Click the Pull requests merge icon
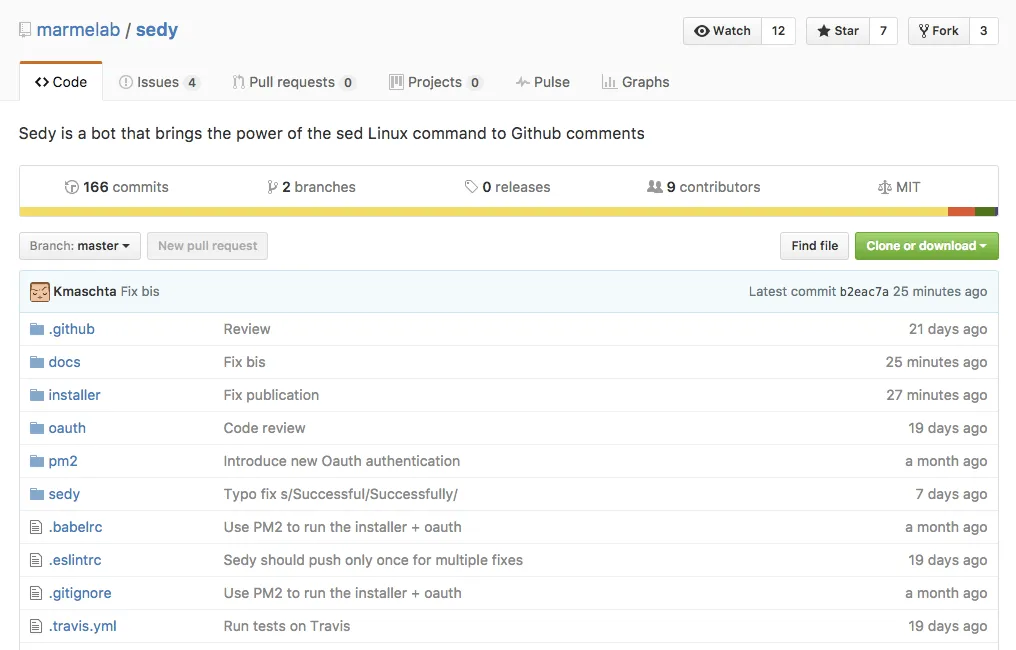Screen dimensions: 1016x650 tap(238, 82)
